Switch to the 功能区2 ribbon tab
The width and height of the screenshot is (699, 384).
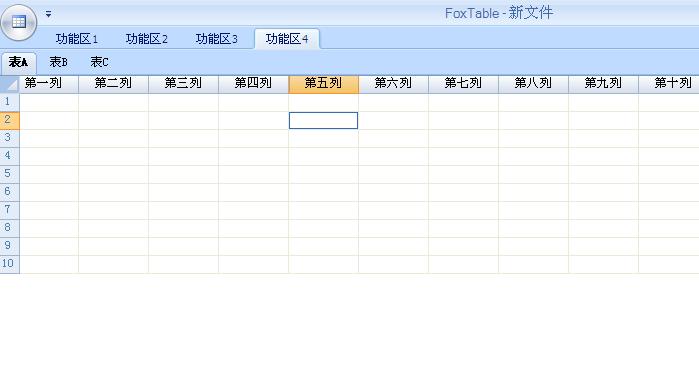point(146,39)
